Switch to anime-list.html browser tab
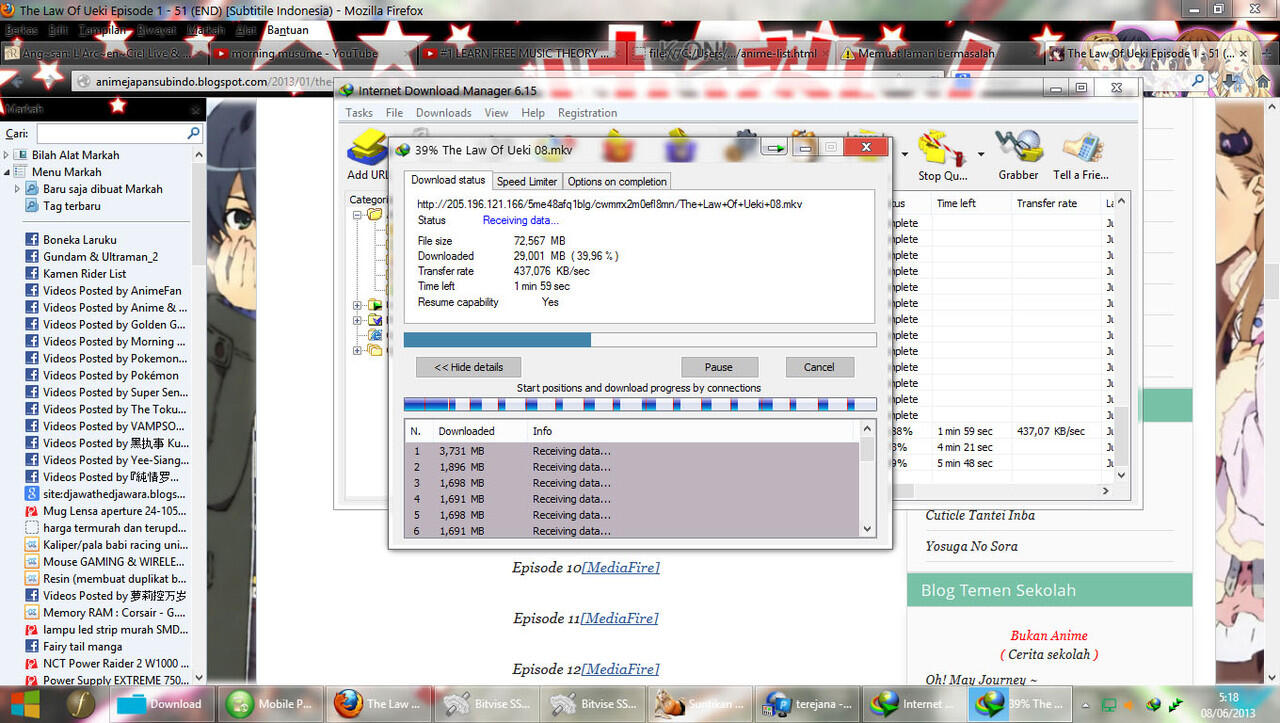The height and width of the screenshot is (723, 1280). pos(732,54)
